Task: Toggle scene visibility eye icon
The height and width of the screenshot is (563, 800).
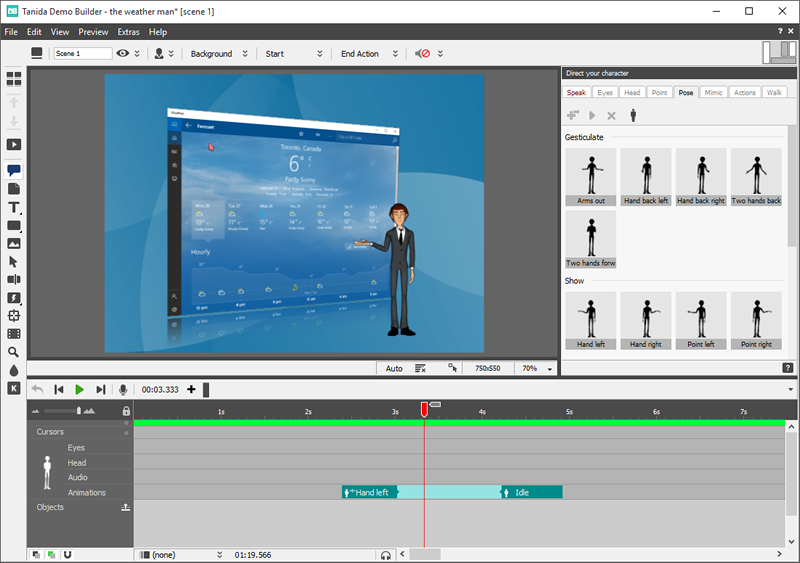Action: click(124, 54)
